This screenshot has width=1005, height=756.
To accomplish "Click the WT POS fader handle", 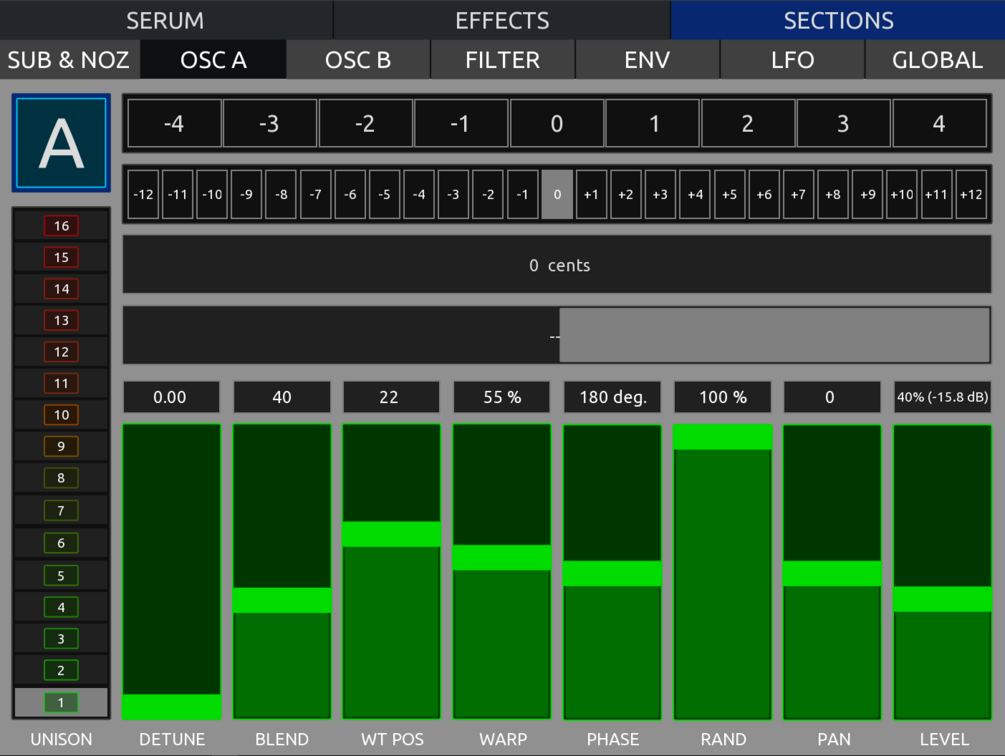I will 392,534.
